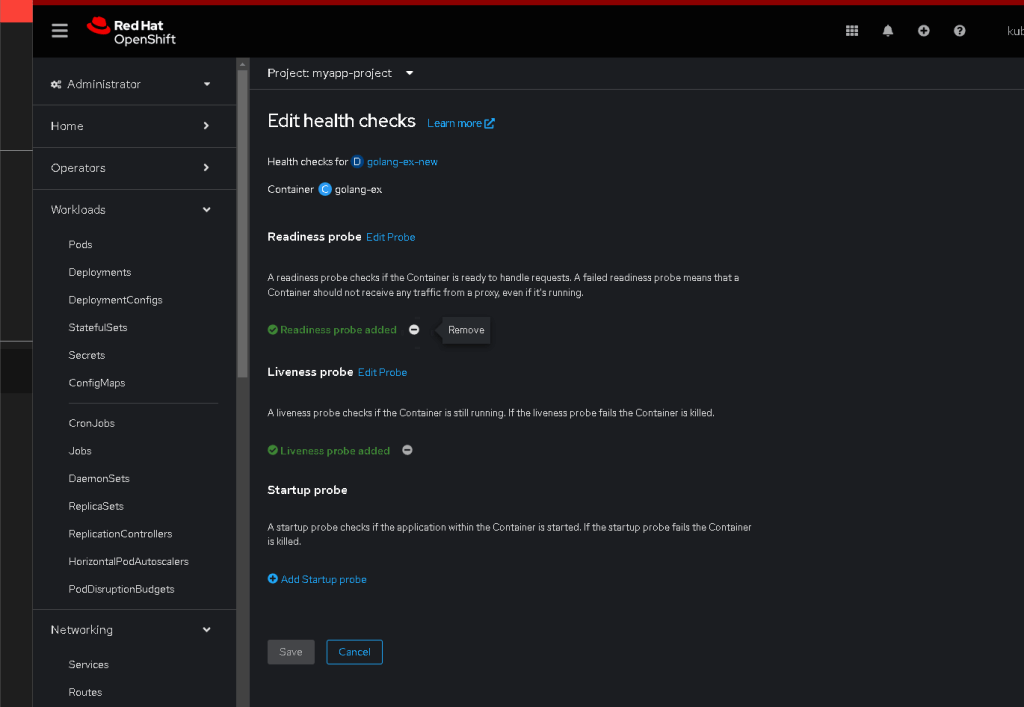Open the help question mark menu

[959, 31]
